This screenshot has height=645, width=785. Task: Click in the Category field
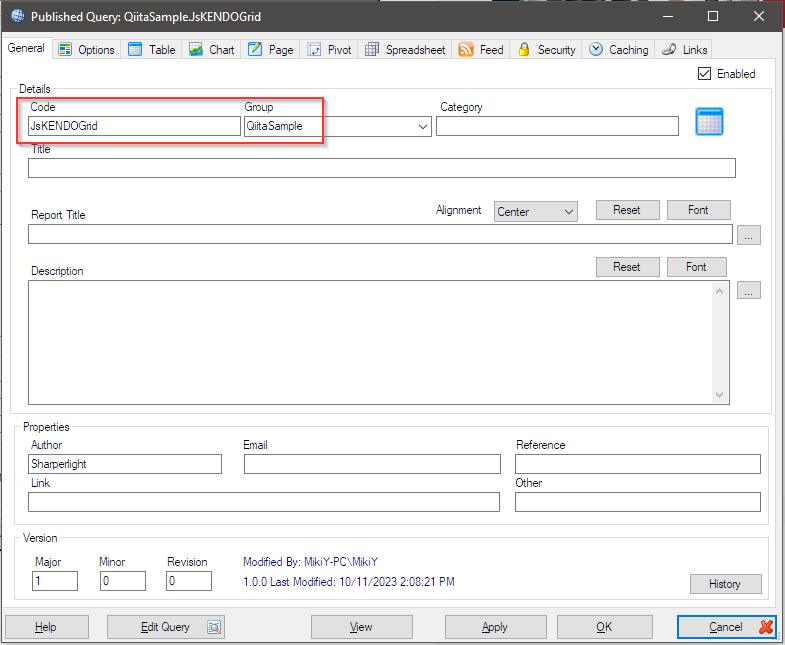coord(557,126)
